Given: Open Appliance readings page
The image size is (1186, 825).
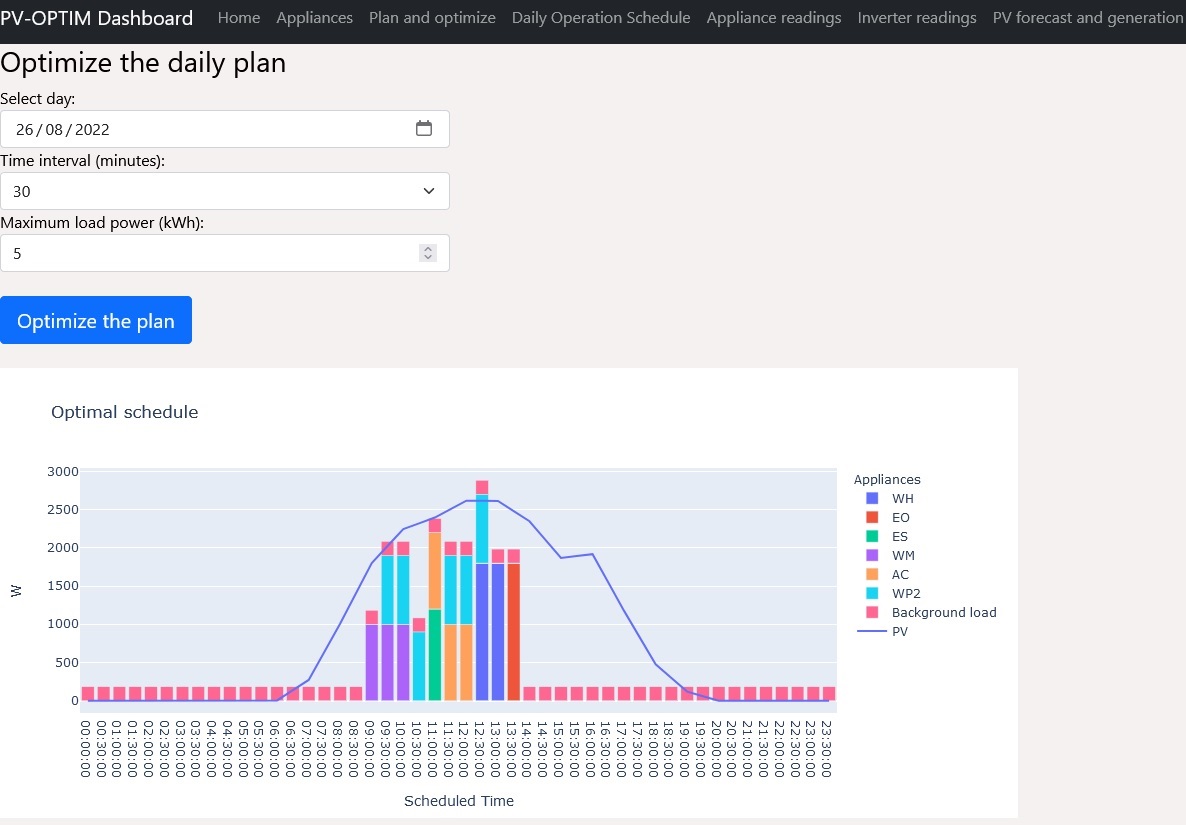Looking at the screenshot, I should [x=773, y=18].
